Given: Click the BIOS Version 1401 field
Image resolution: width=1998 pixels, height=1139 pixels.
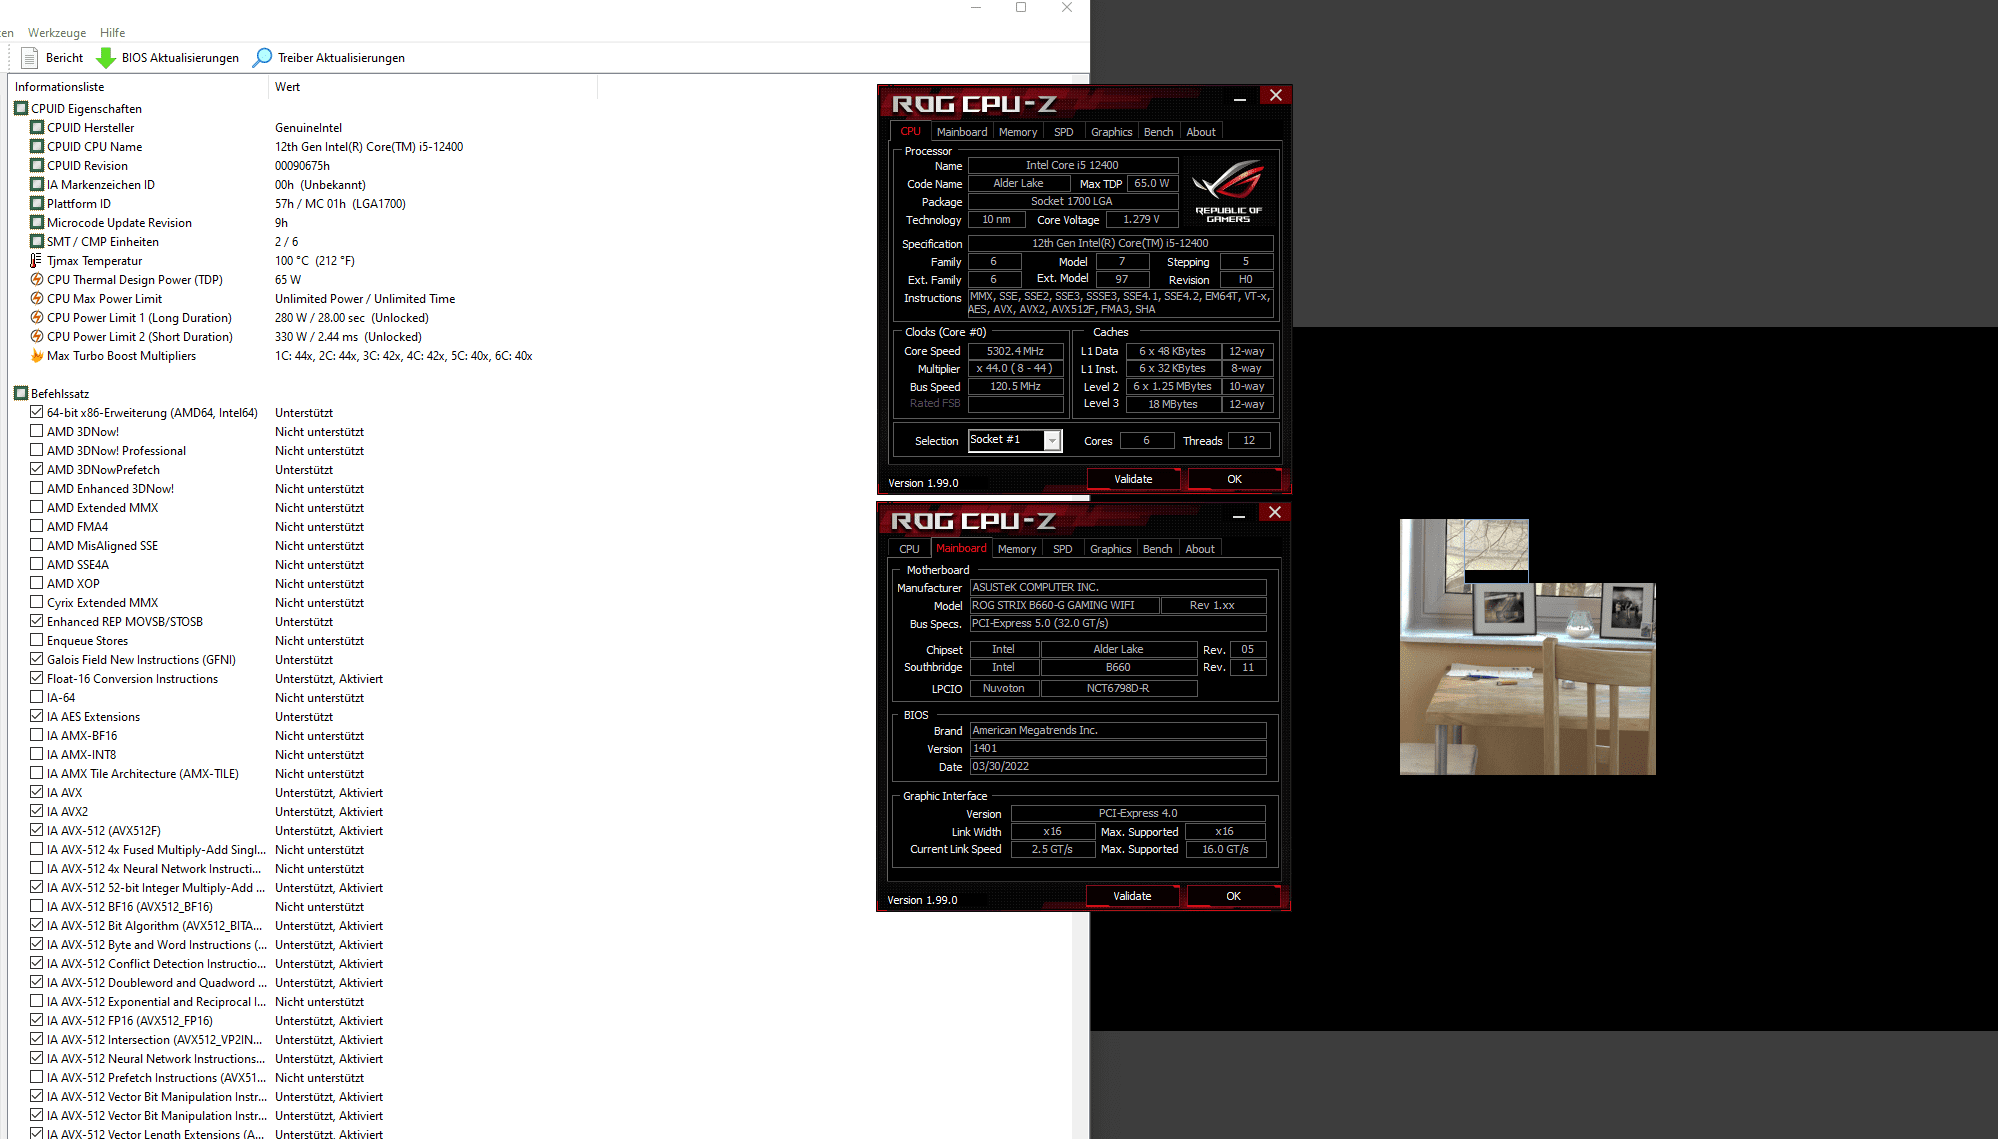Looking at the screenshot, I should pos(1118,748).
